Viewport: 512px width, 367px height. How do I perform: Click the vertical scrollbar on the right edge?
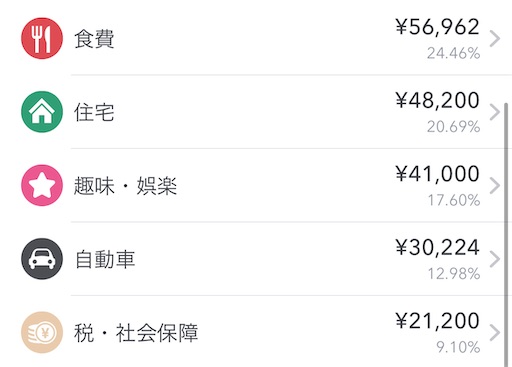click(506, 233)
